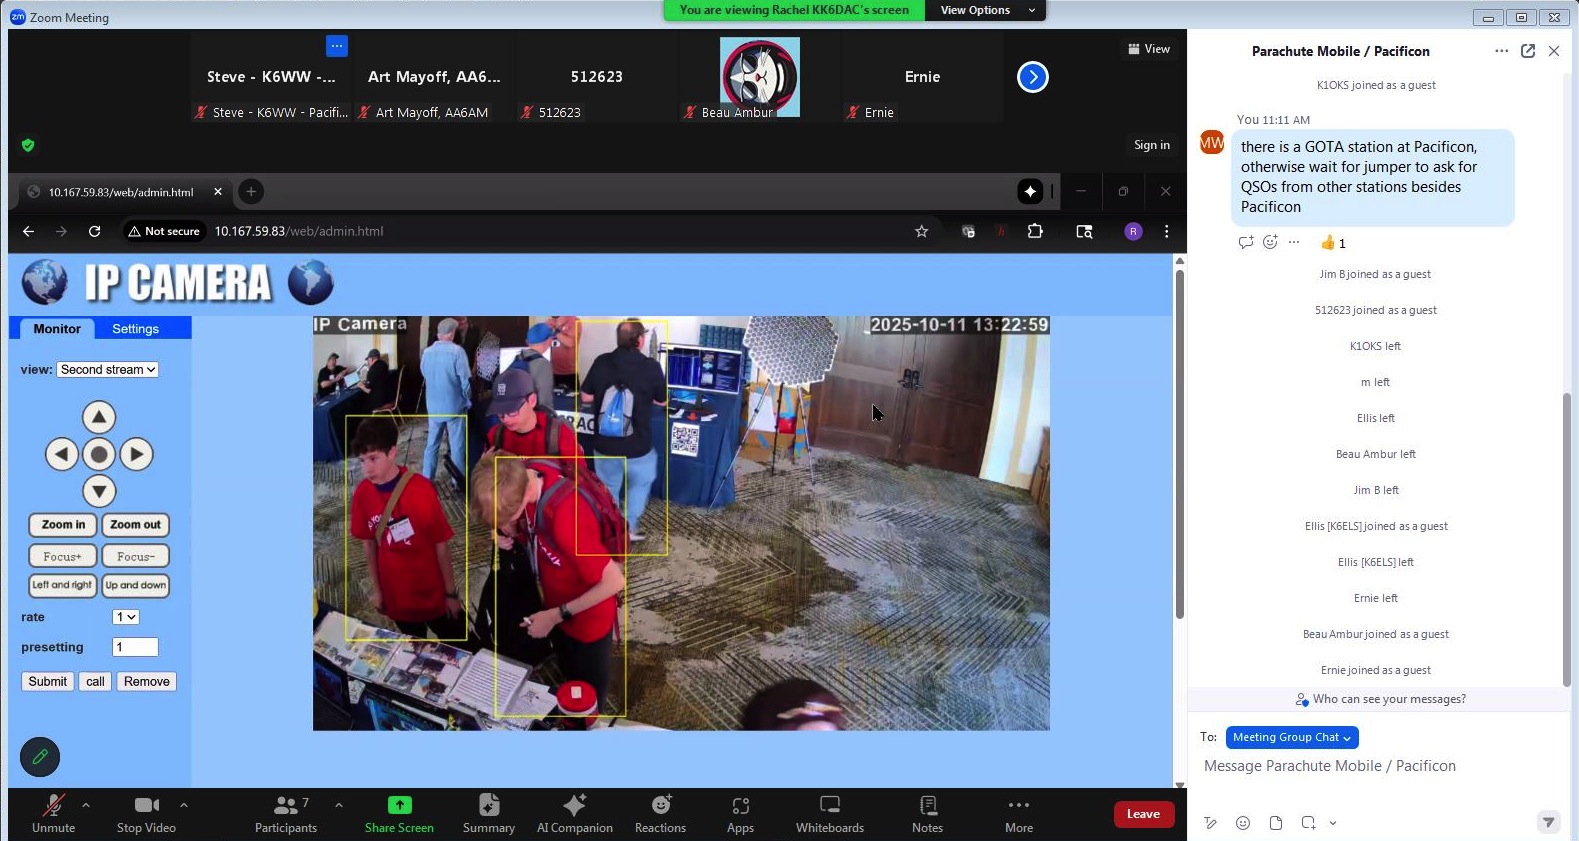Toggle the thumbs up reaction on message
Image resolution: width=1579 pixels, height=841 pixels.
tap(1333, 243)
